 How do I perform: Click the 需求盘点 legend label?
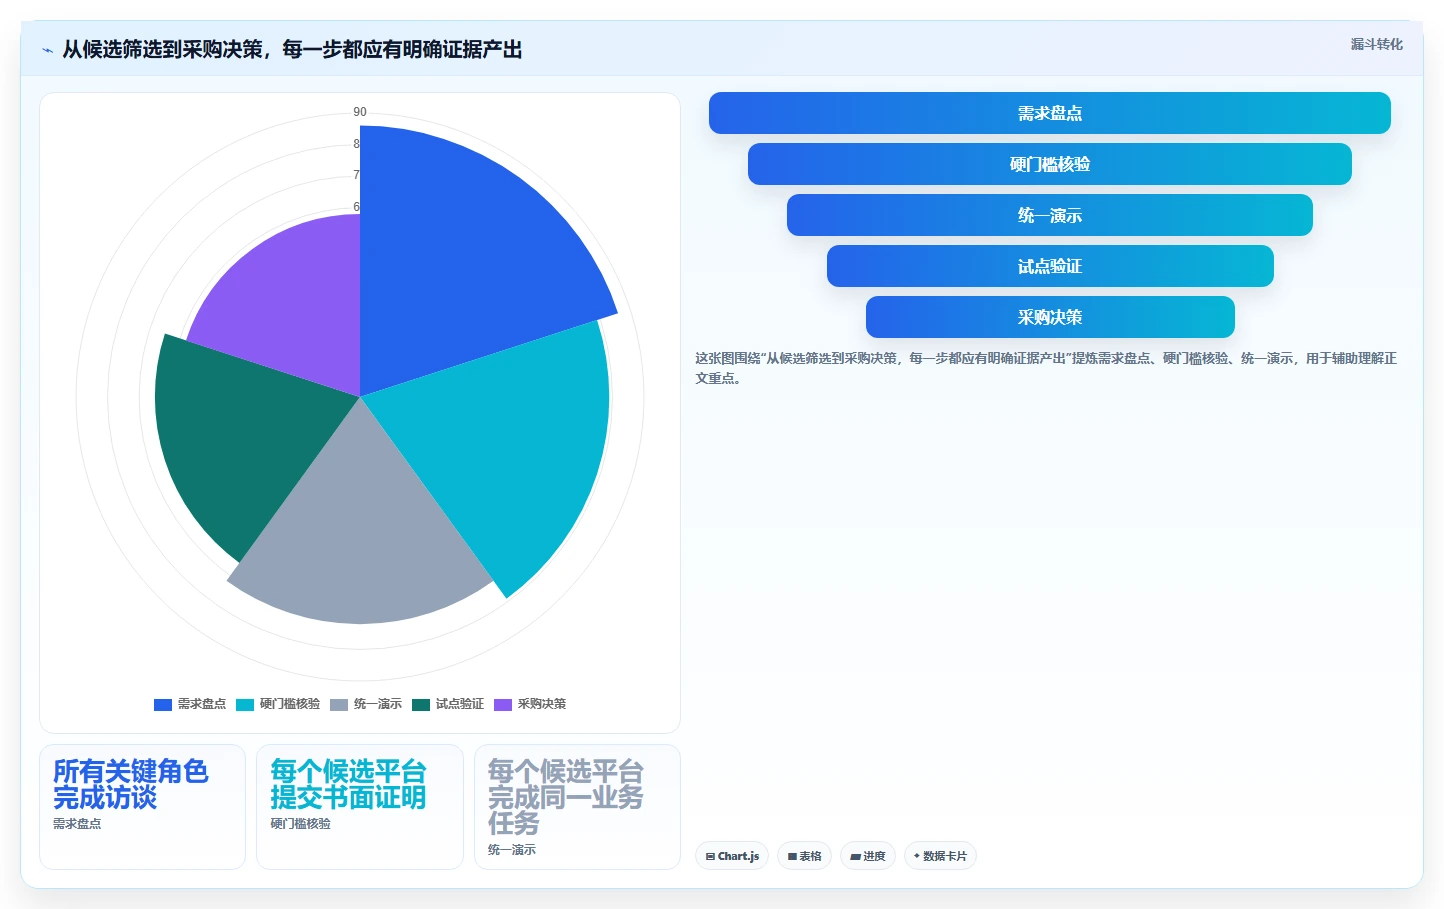click(x=202, y=704)
